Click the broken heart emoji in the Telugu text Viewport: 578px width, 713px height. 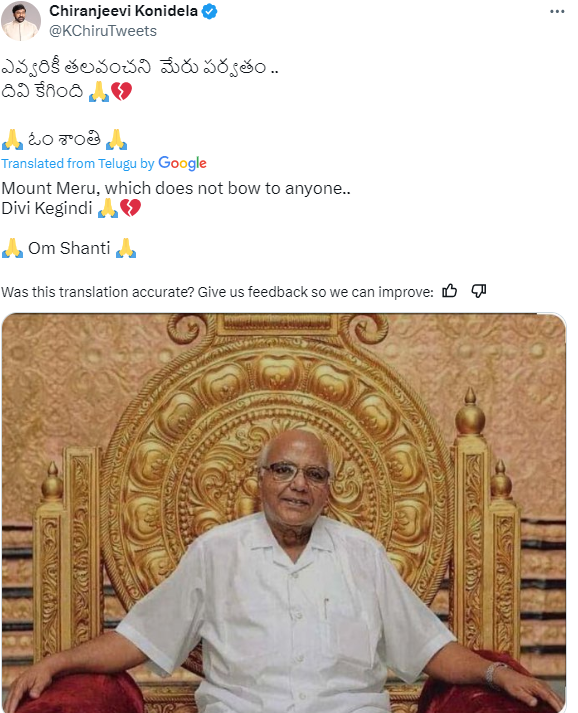click(121, 91)
